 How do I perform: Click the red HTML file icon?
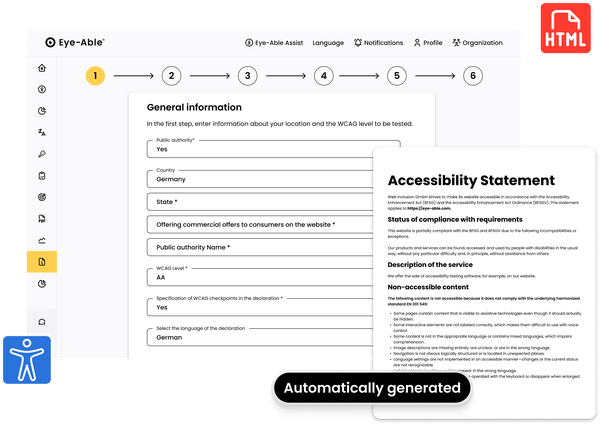[566, 28]
